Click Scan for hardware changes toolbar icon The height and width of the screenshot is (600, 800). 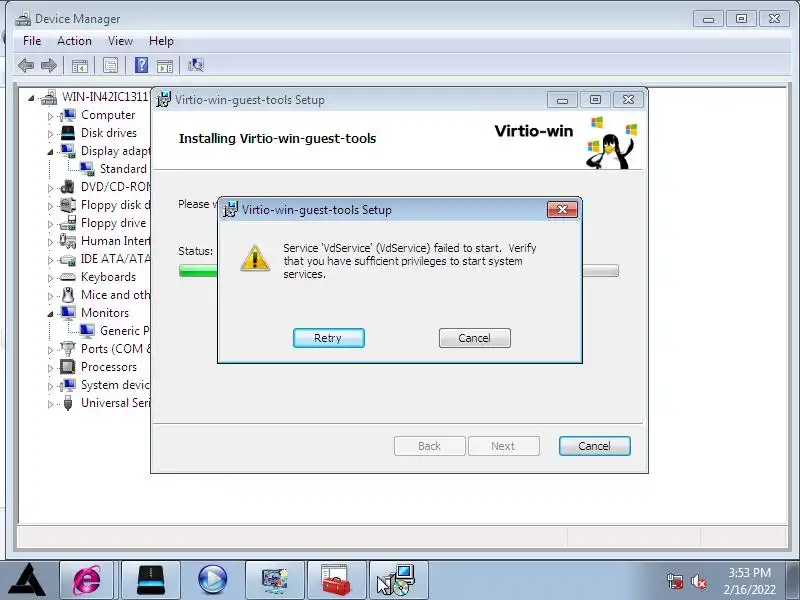coord(196,65)
